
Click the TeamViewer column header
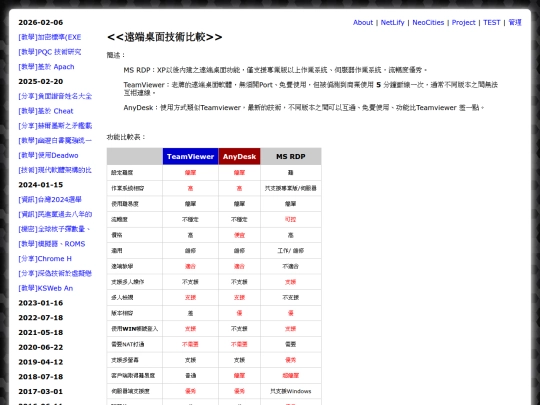pyautogui.click(x=190, y=156)
